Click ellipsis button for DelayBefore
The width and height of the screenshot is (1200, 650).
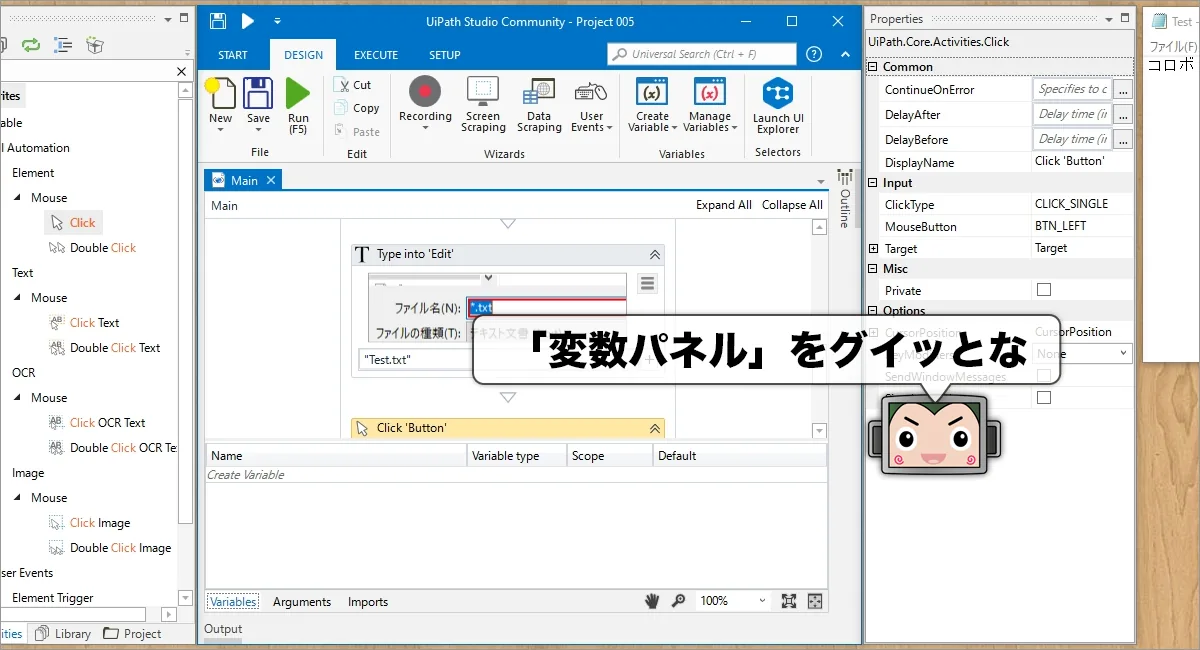pyautogui.click(x=1123, y=139)
